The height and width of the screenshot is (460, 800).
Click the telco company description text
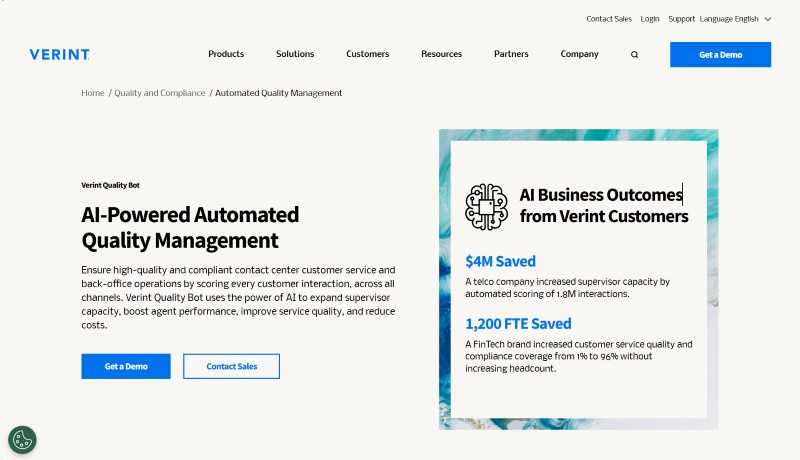[567, 288]
